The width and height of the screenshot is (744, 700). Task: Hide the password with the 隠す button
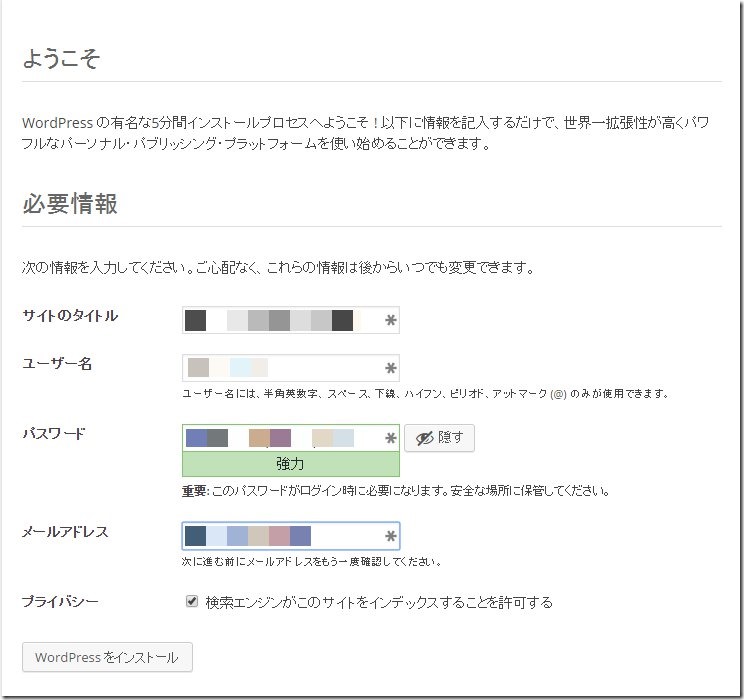coord(439,438)
